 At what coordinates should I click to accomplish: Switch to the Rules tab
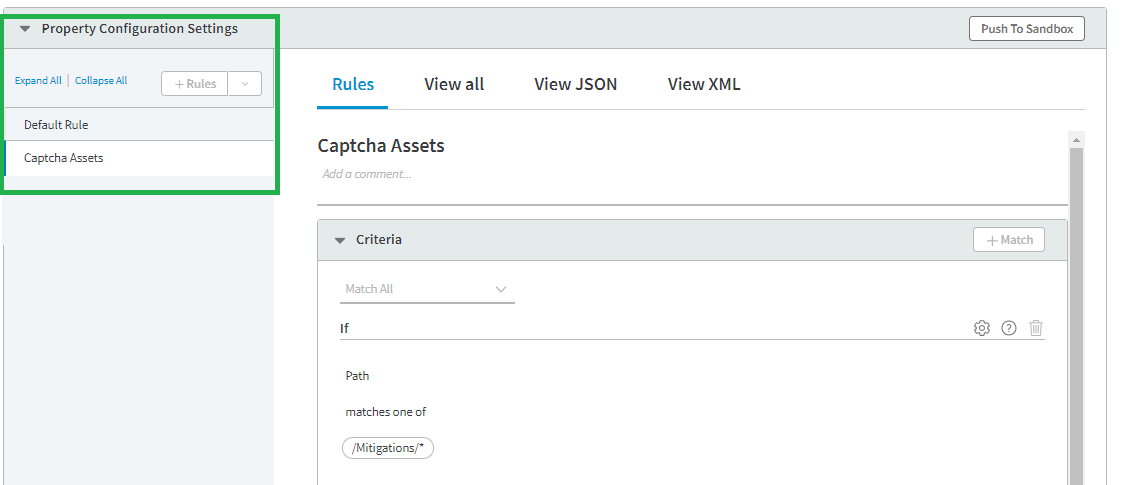353,84
